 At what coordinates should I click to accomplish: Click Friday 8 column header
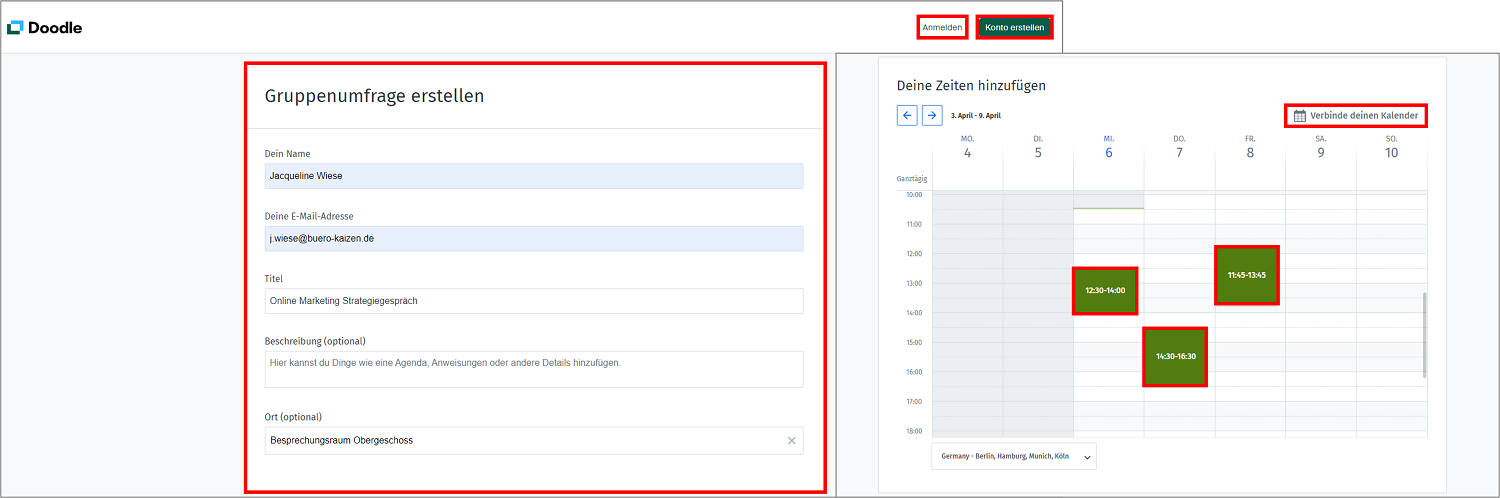[x=1250, y=147]
